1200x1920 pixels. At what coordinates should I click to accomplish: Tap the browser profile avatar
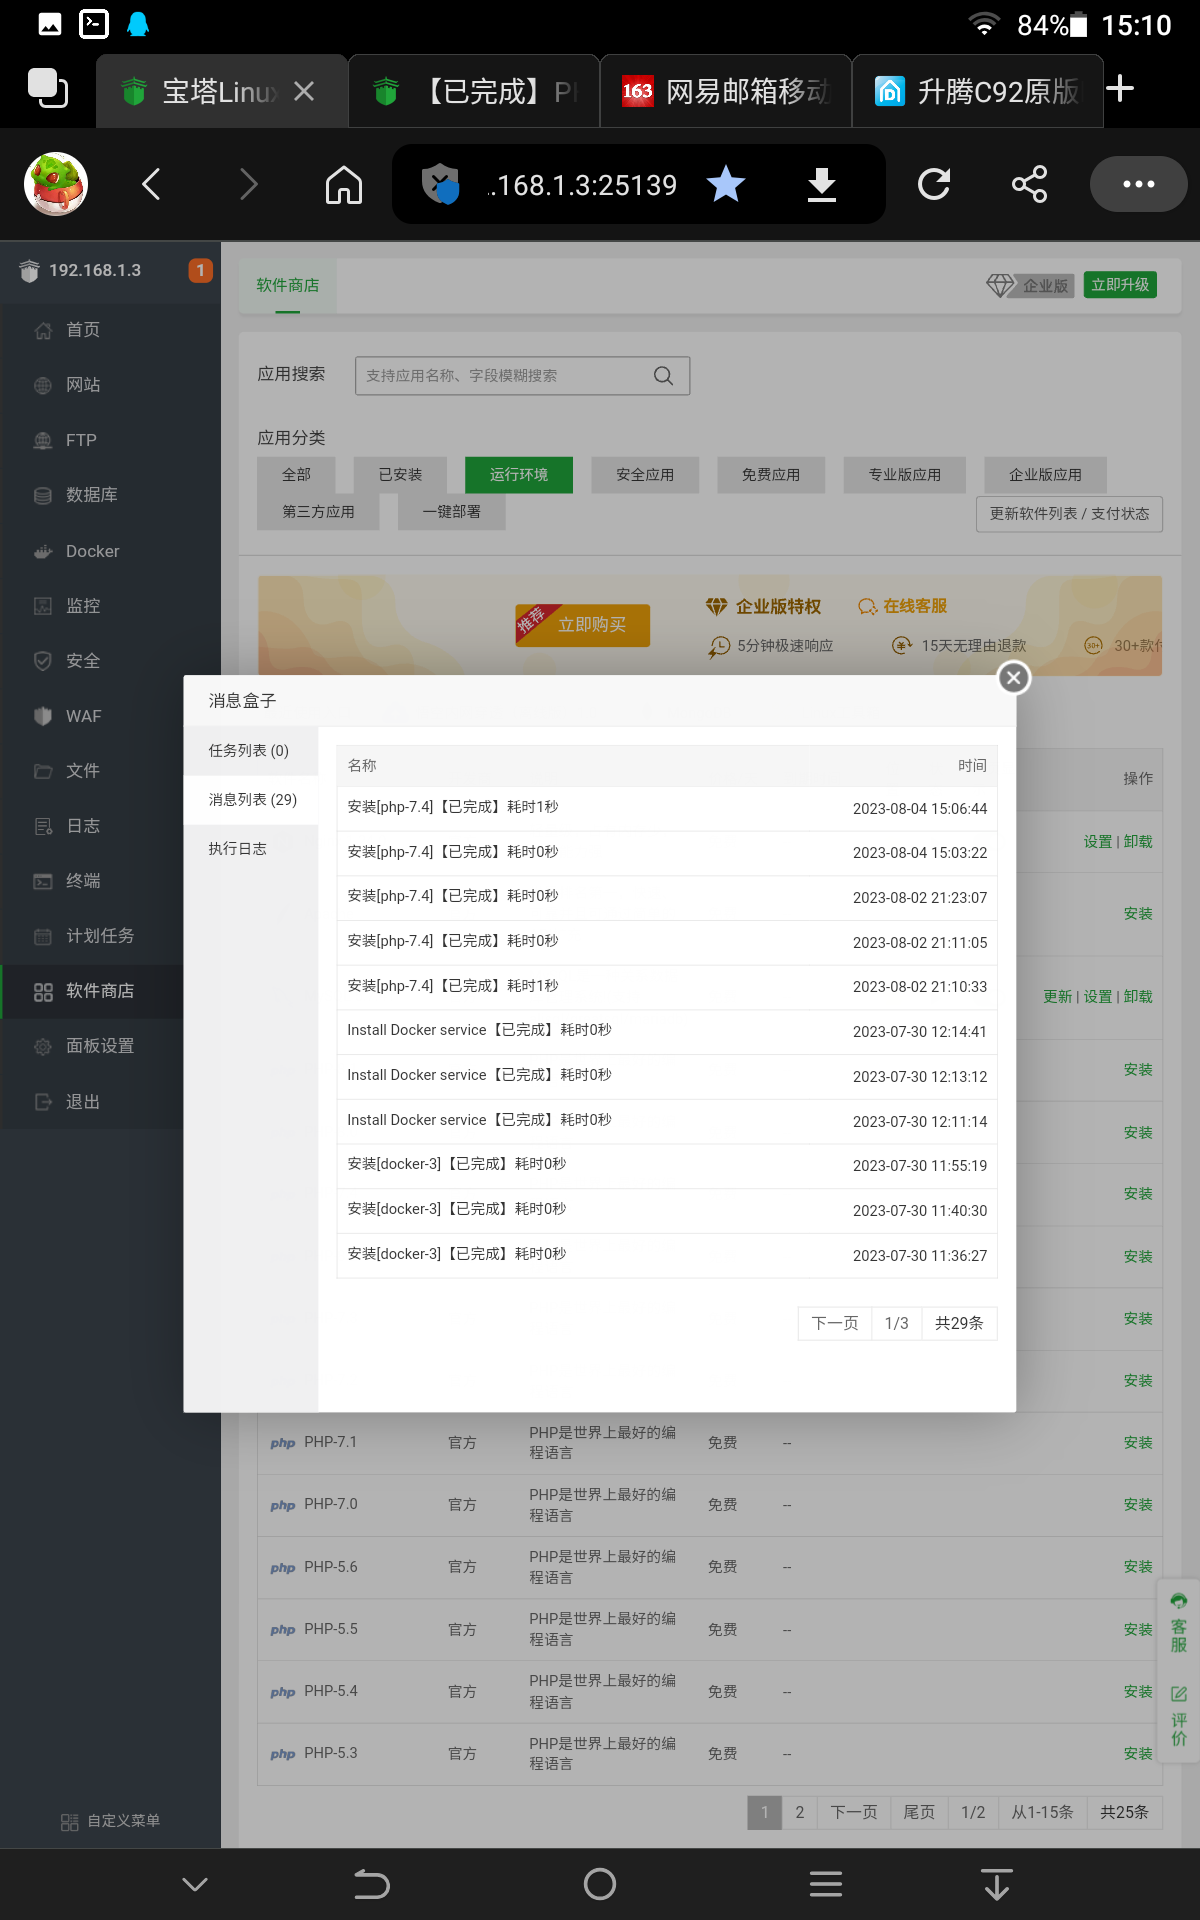pyautogui.click(x=56, y=184)
